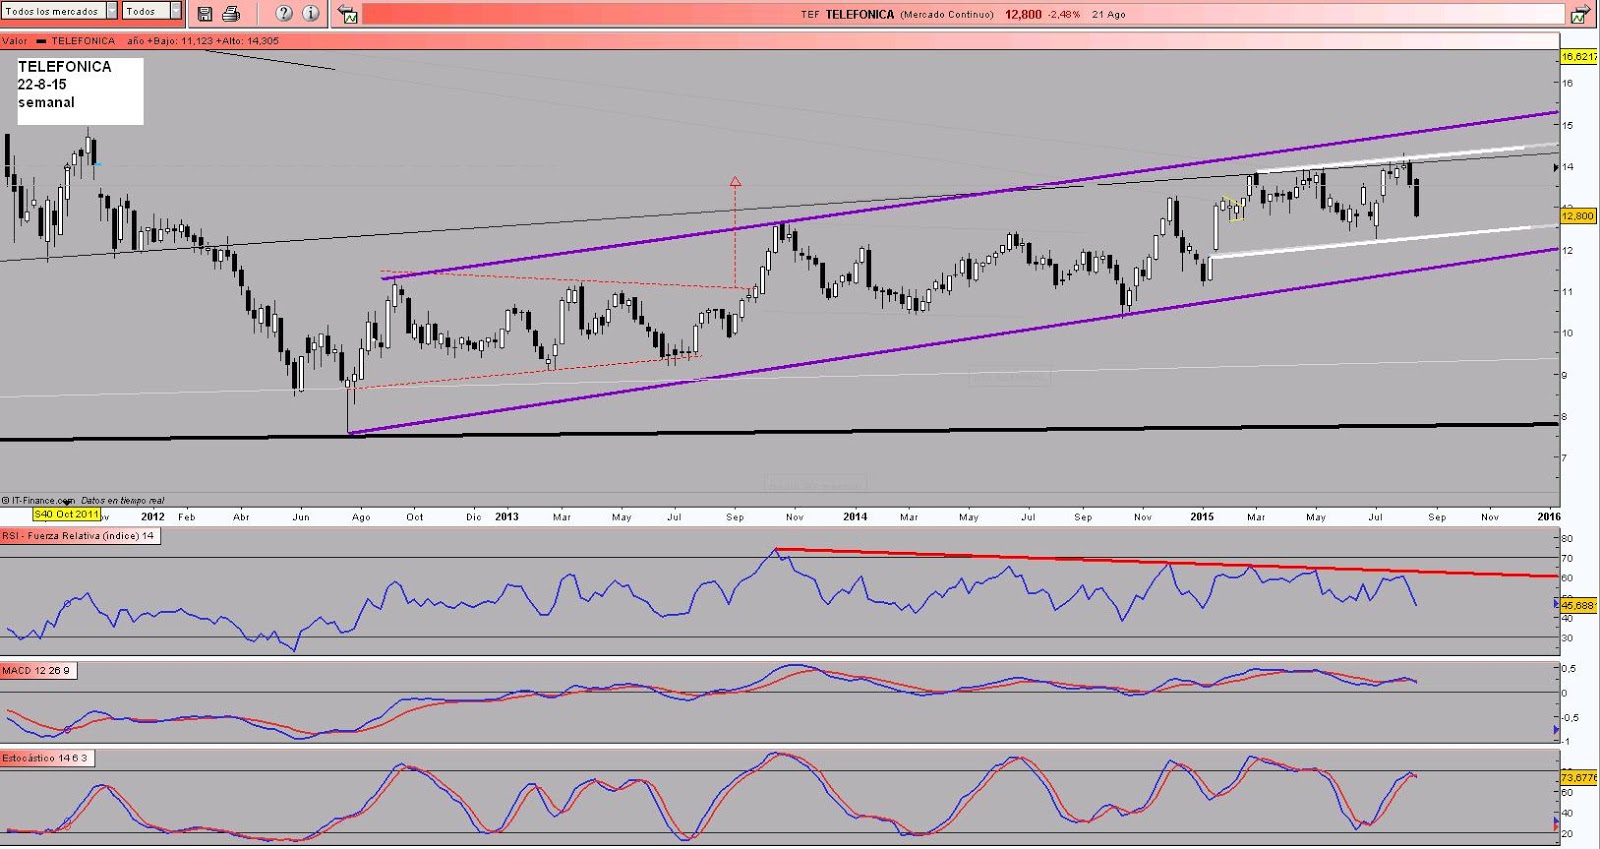Click the TELEFONICA name in the chart legend

click(x=84, y=41)
